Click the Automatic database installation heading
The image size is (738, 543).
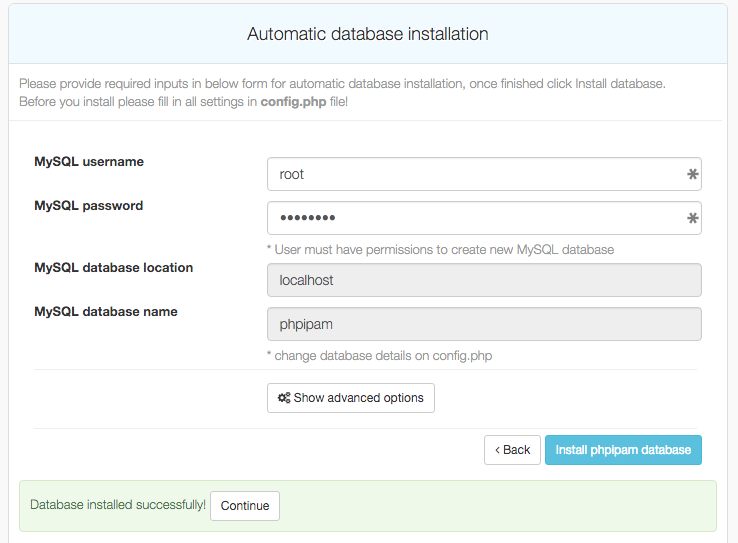[368, 34]
